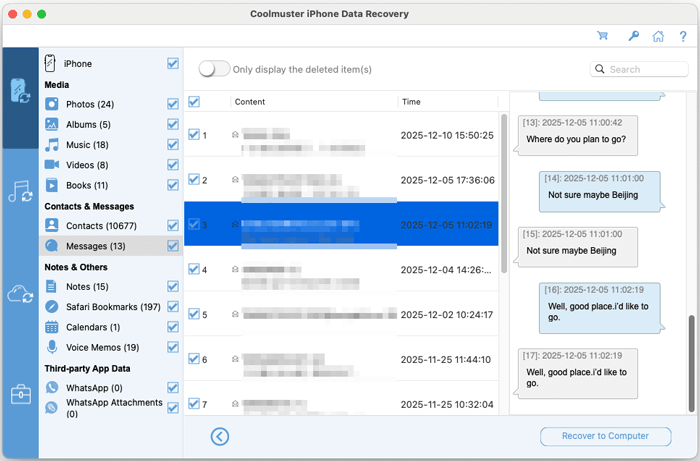
Task: Uncheck the Photos (24) checkbox
Action: click(173, 104)
